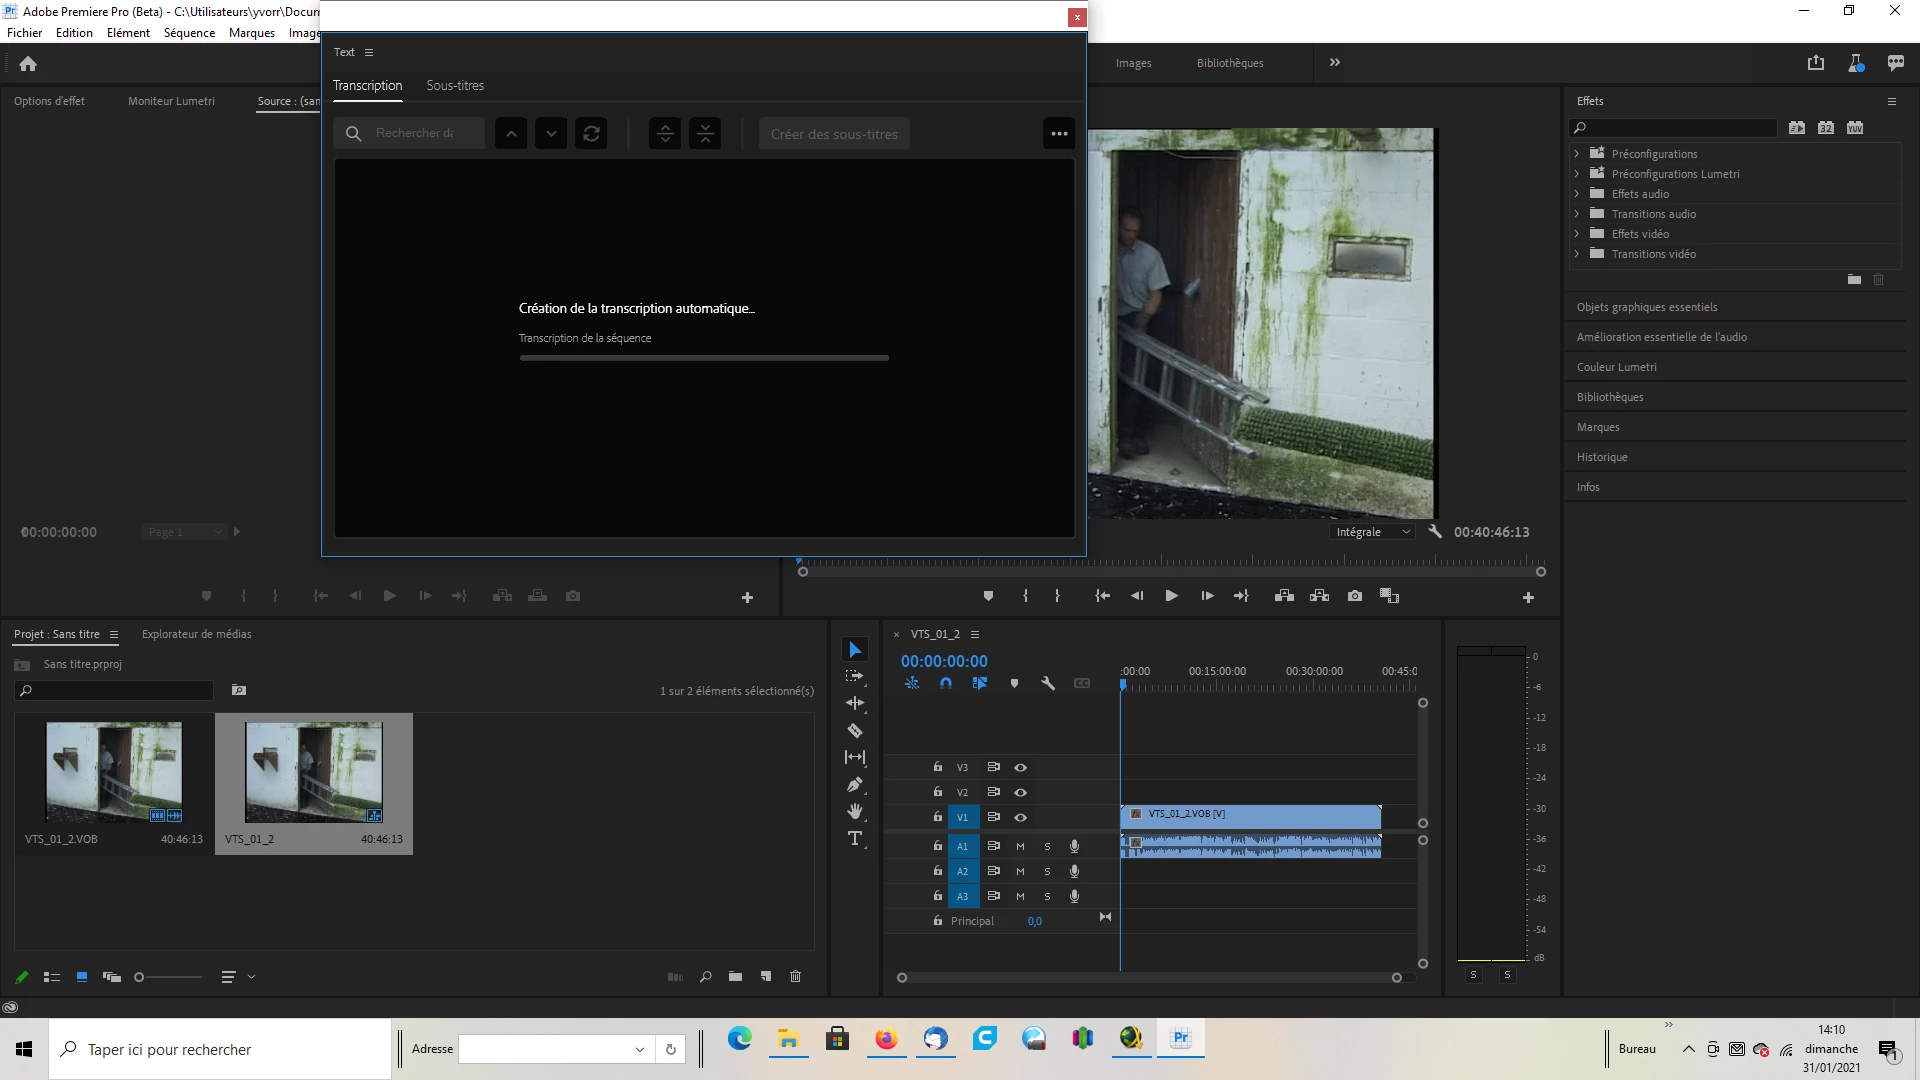1920x1080 pixels.
Task: Open the timeline display settings wrench
Action: pyautogui.click(x=1048, y=684)
